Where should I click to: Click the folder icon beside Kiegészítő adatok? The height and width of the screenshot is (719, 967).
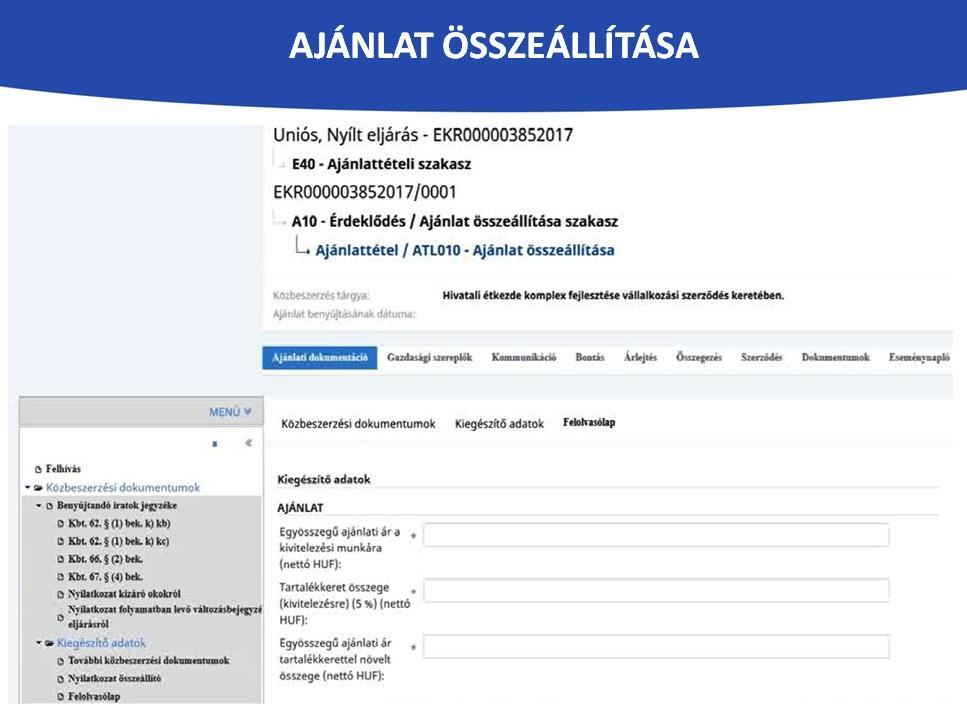49,644
